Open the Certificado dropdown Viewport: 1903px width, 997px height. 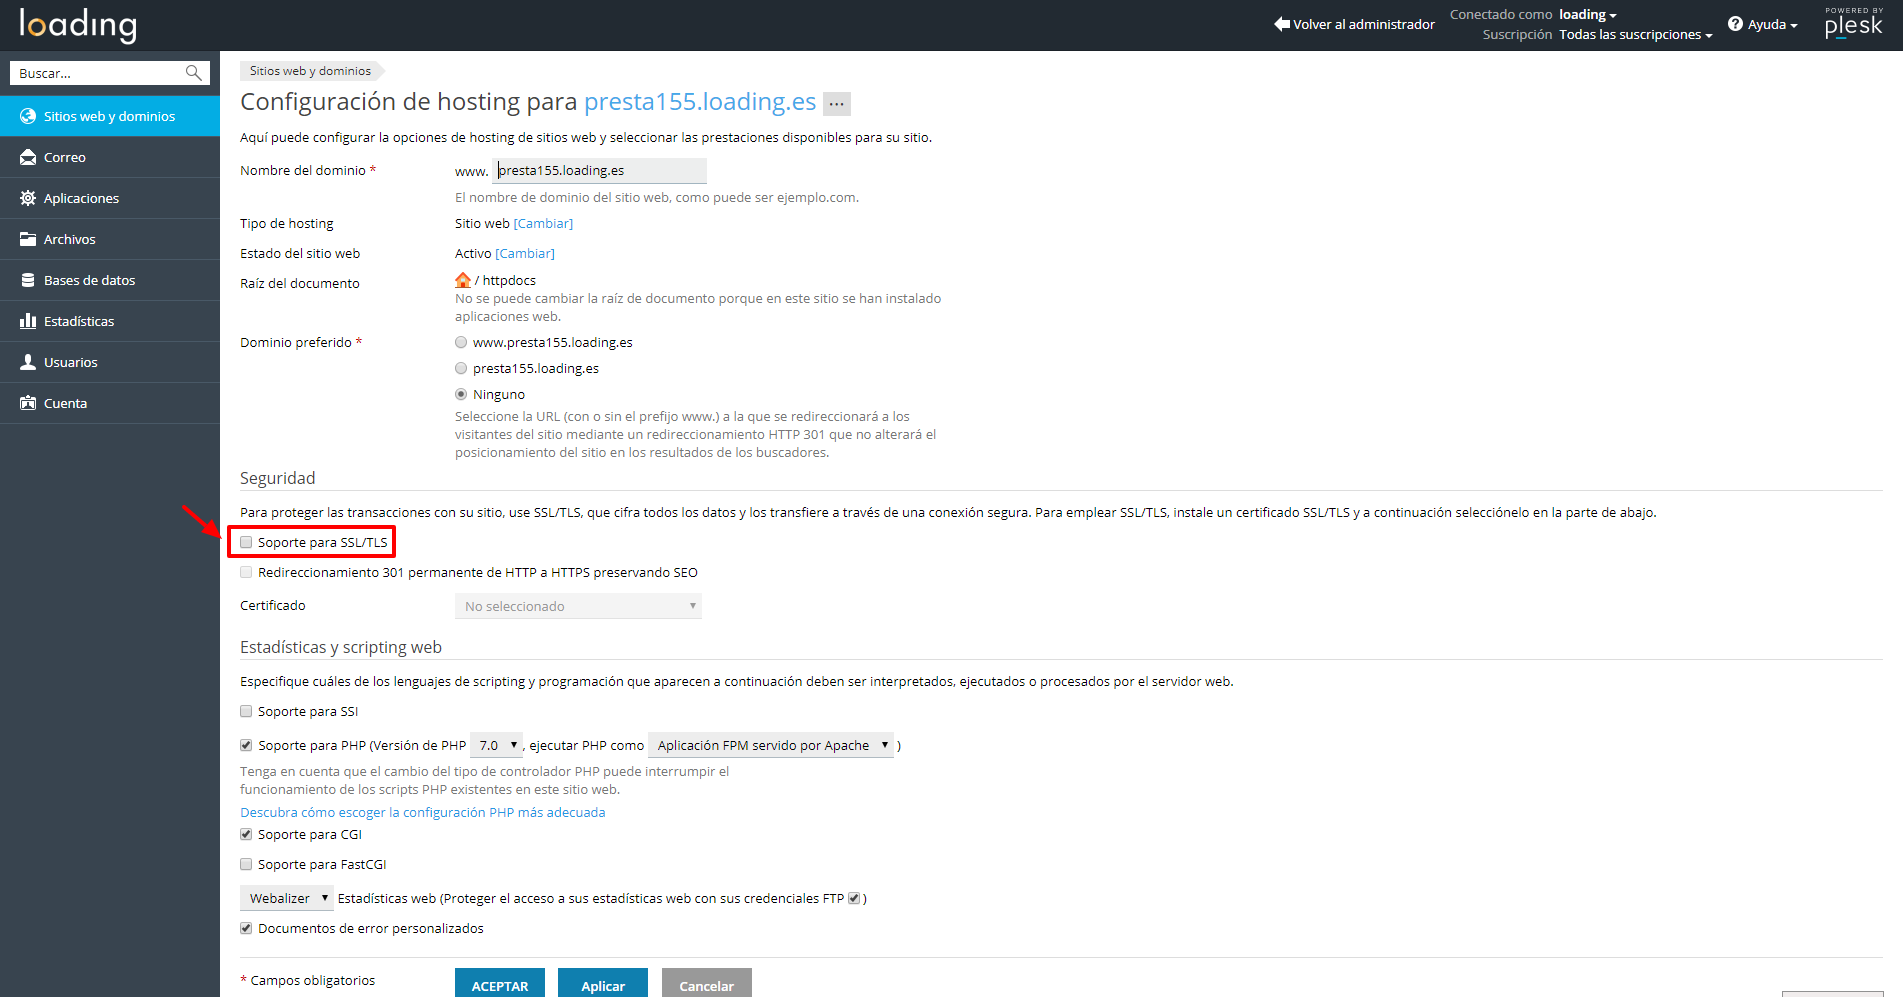[578, 606]
